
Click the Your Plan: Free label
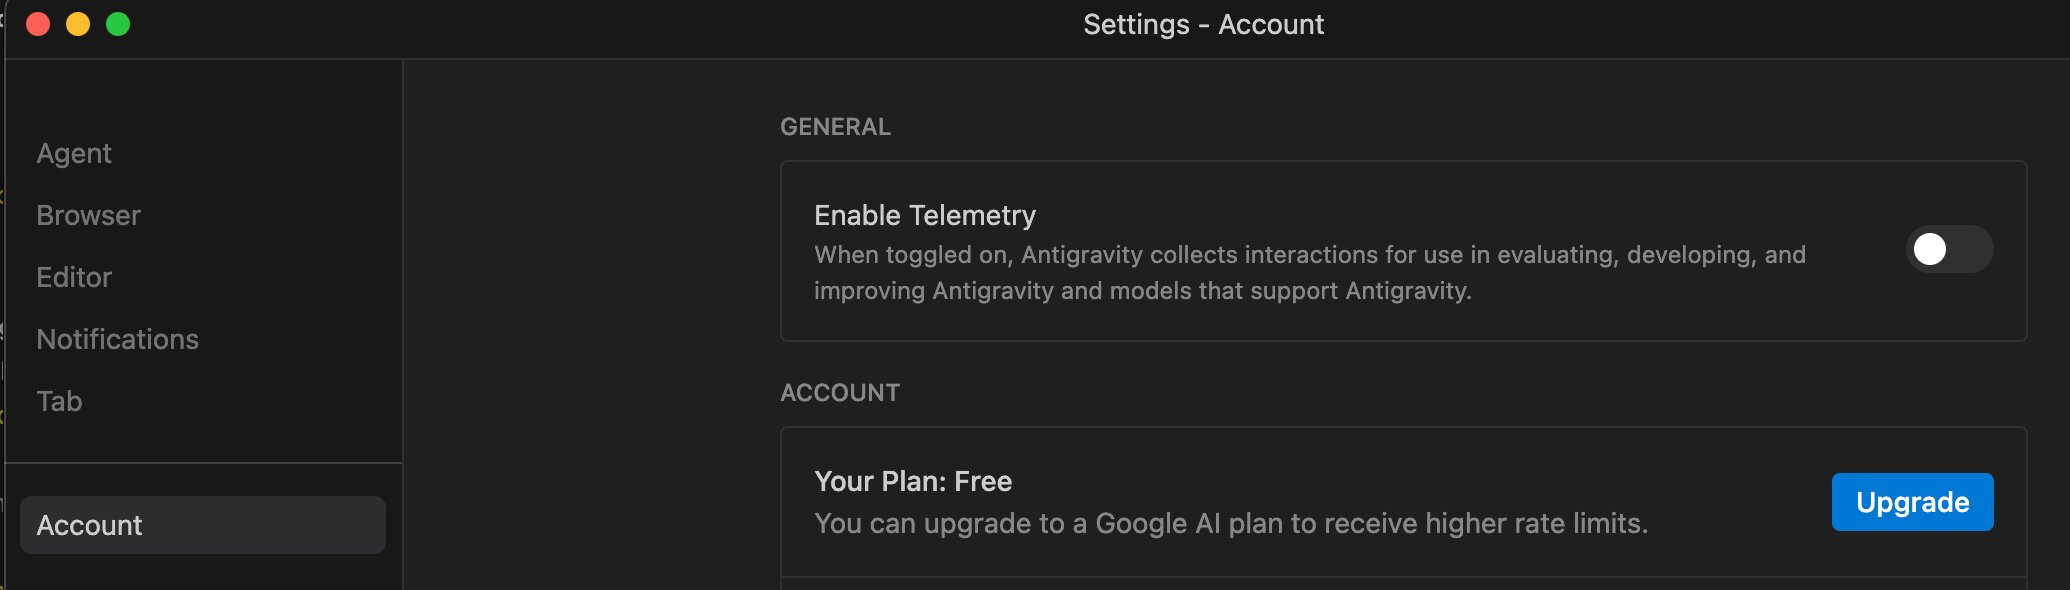[x=913, y=481]
